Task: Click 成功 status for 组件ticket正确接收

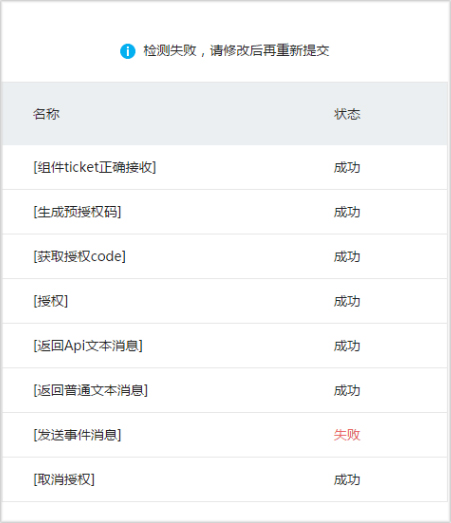Action: point(347,167)
